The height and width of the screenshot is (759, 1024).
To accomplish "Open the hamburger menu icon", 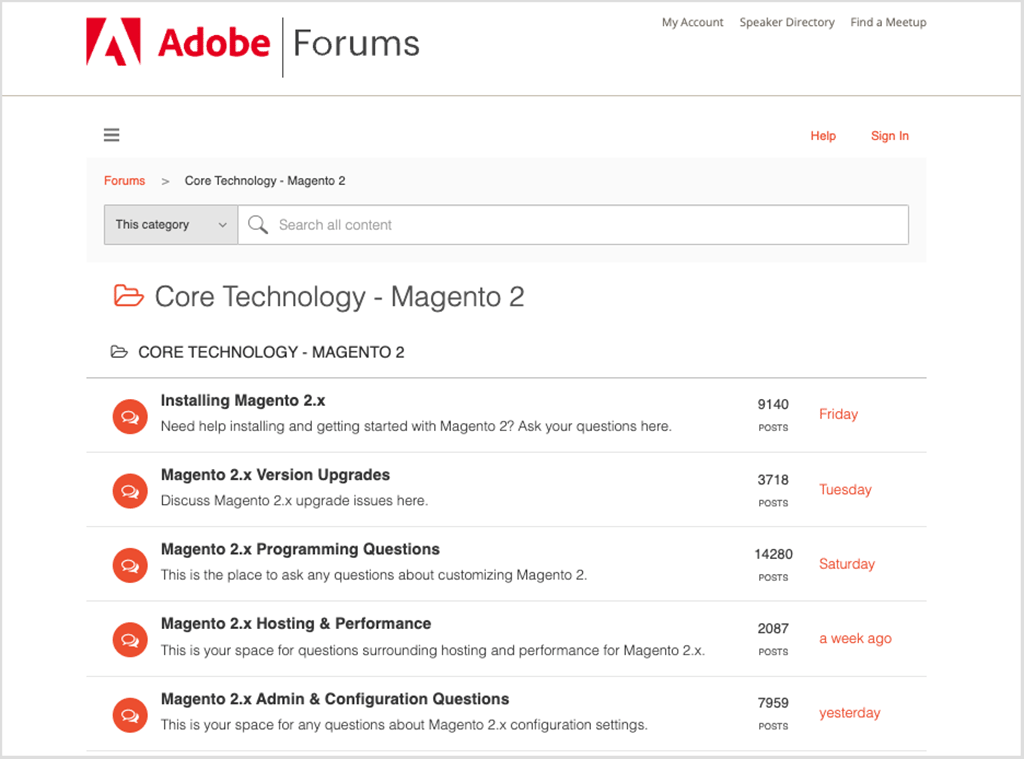I will [x=112, y=135].
